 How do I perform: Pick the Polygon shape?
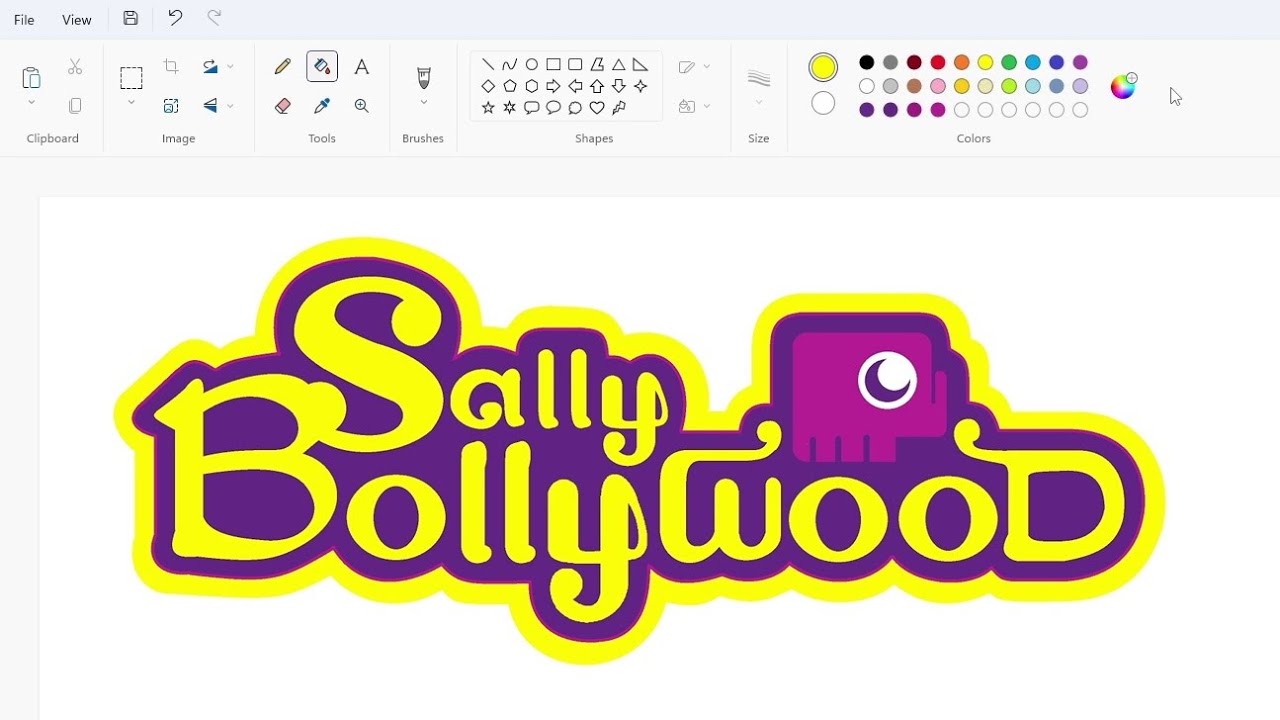pos(597,64)
